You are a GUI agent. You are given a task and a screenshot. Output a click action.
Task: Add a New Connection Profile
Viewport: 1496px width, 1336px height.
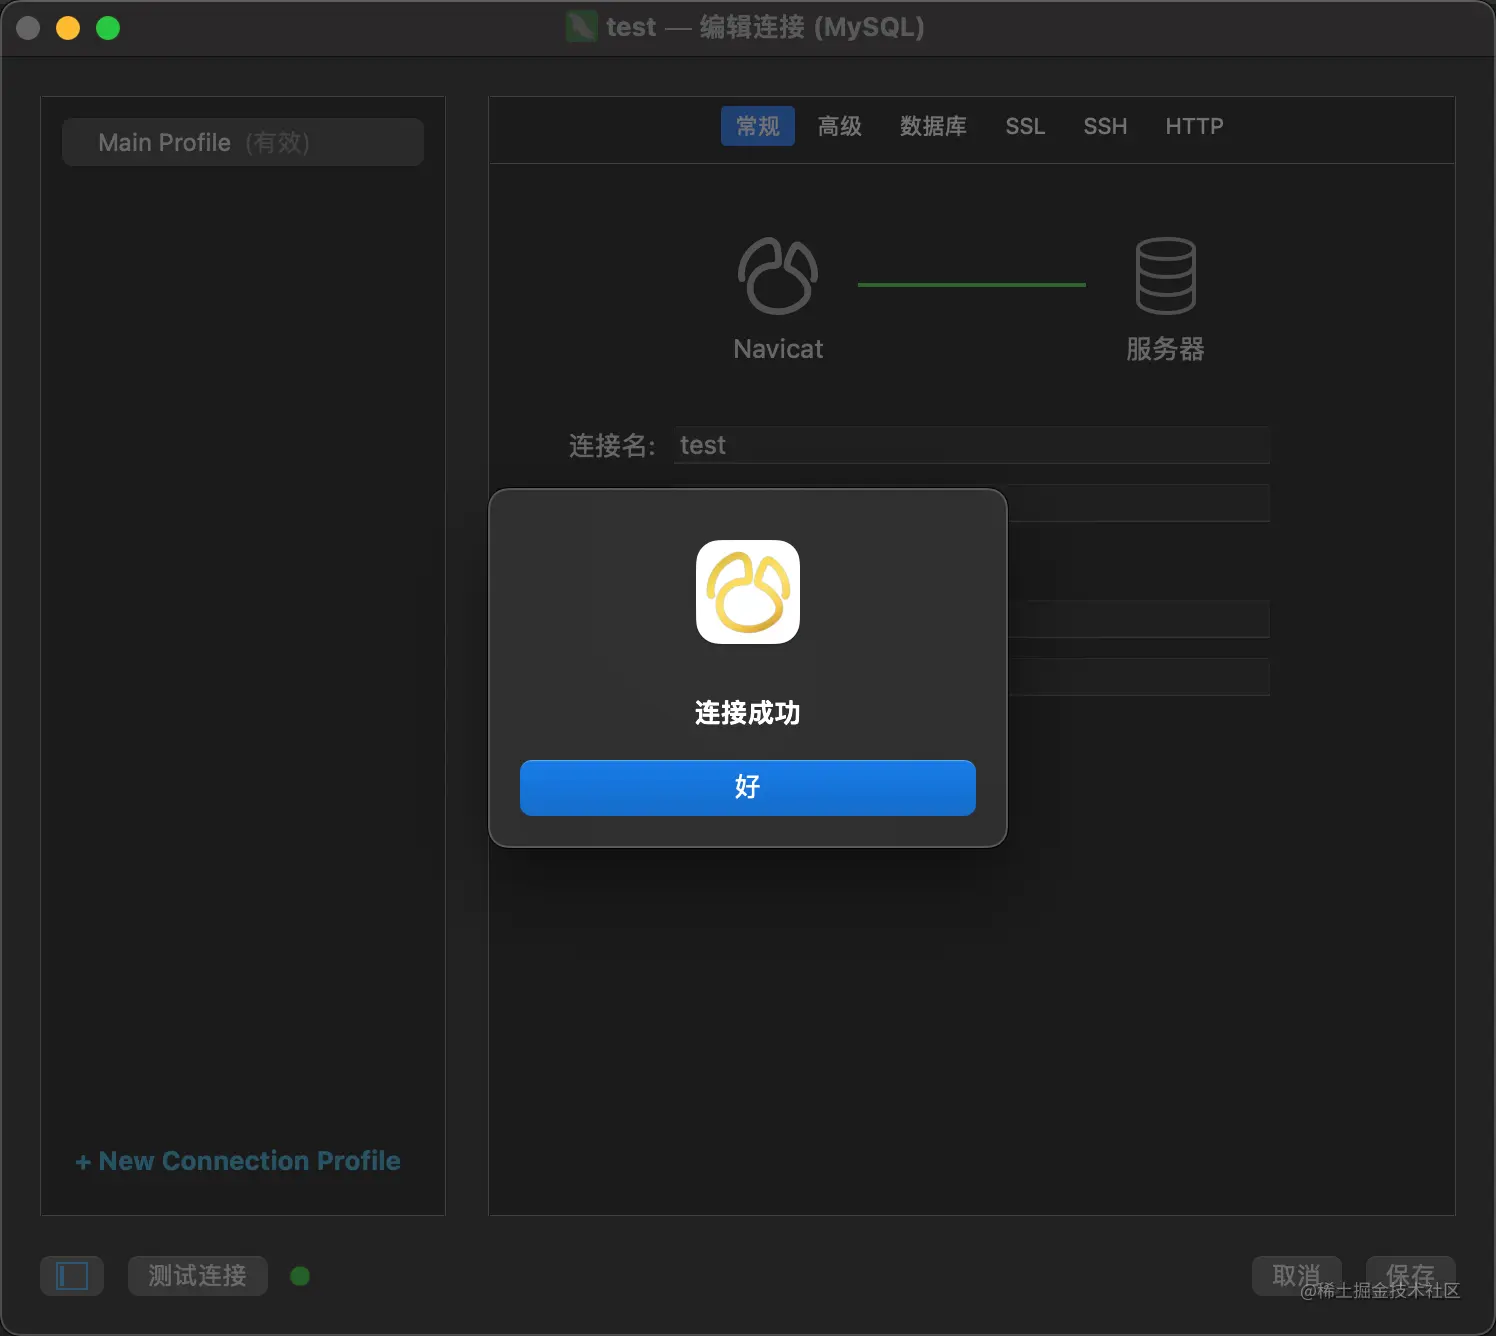(x=238, y=1161)
